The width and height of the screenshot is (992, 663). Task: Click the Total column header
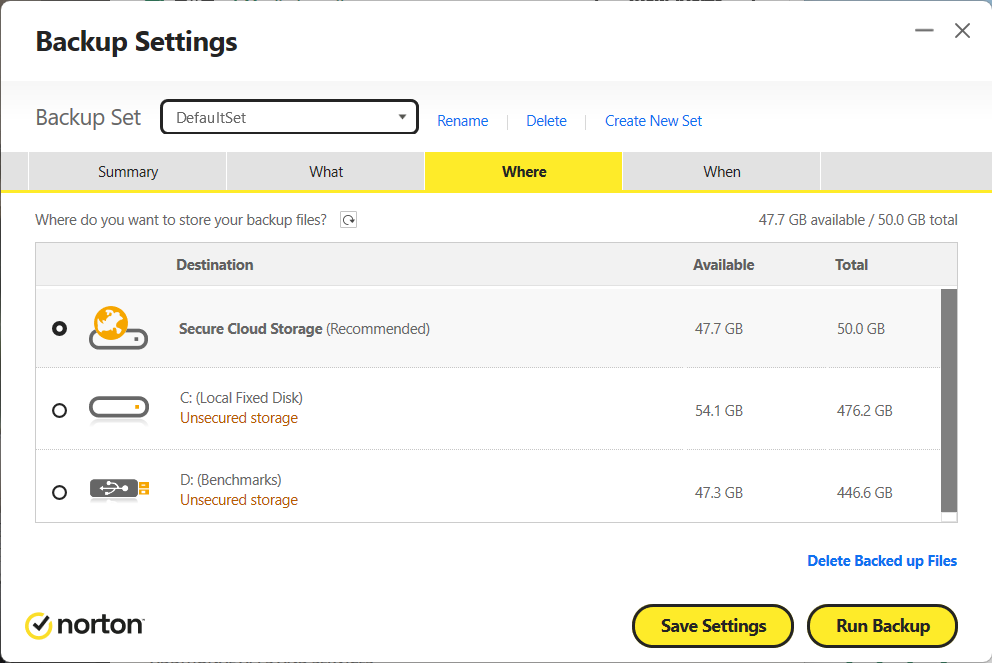coord(852,265)
